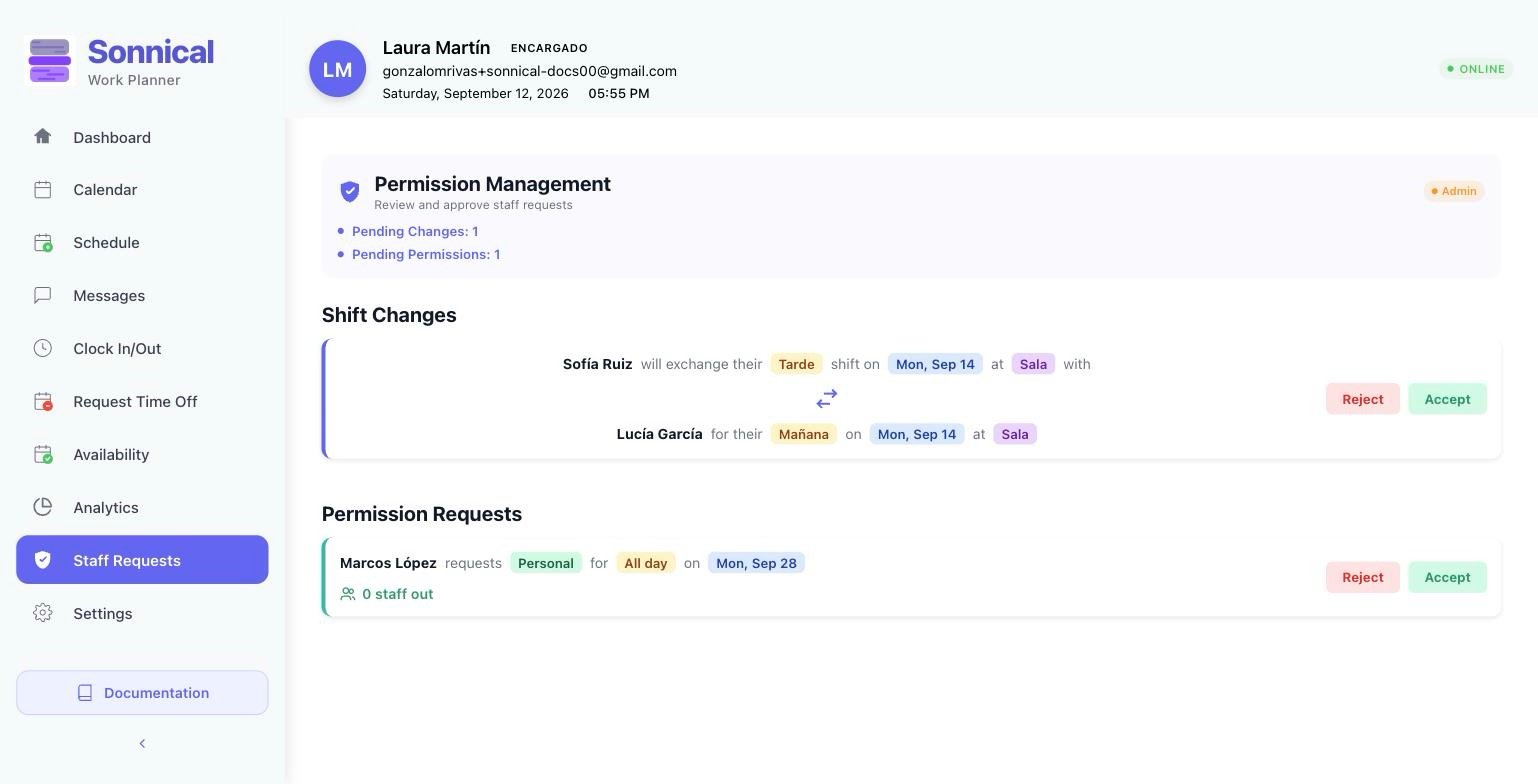Click the Clock In/Out clock icon

(x=42, y=348)
